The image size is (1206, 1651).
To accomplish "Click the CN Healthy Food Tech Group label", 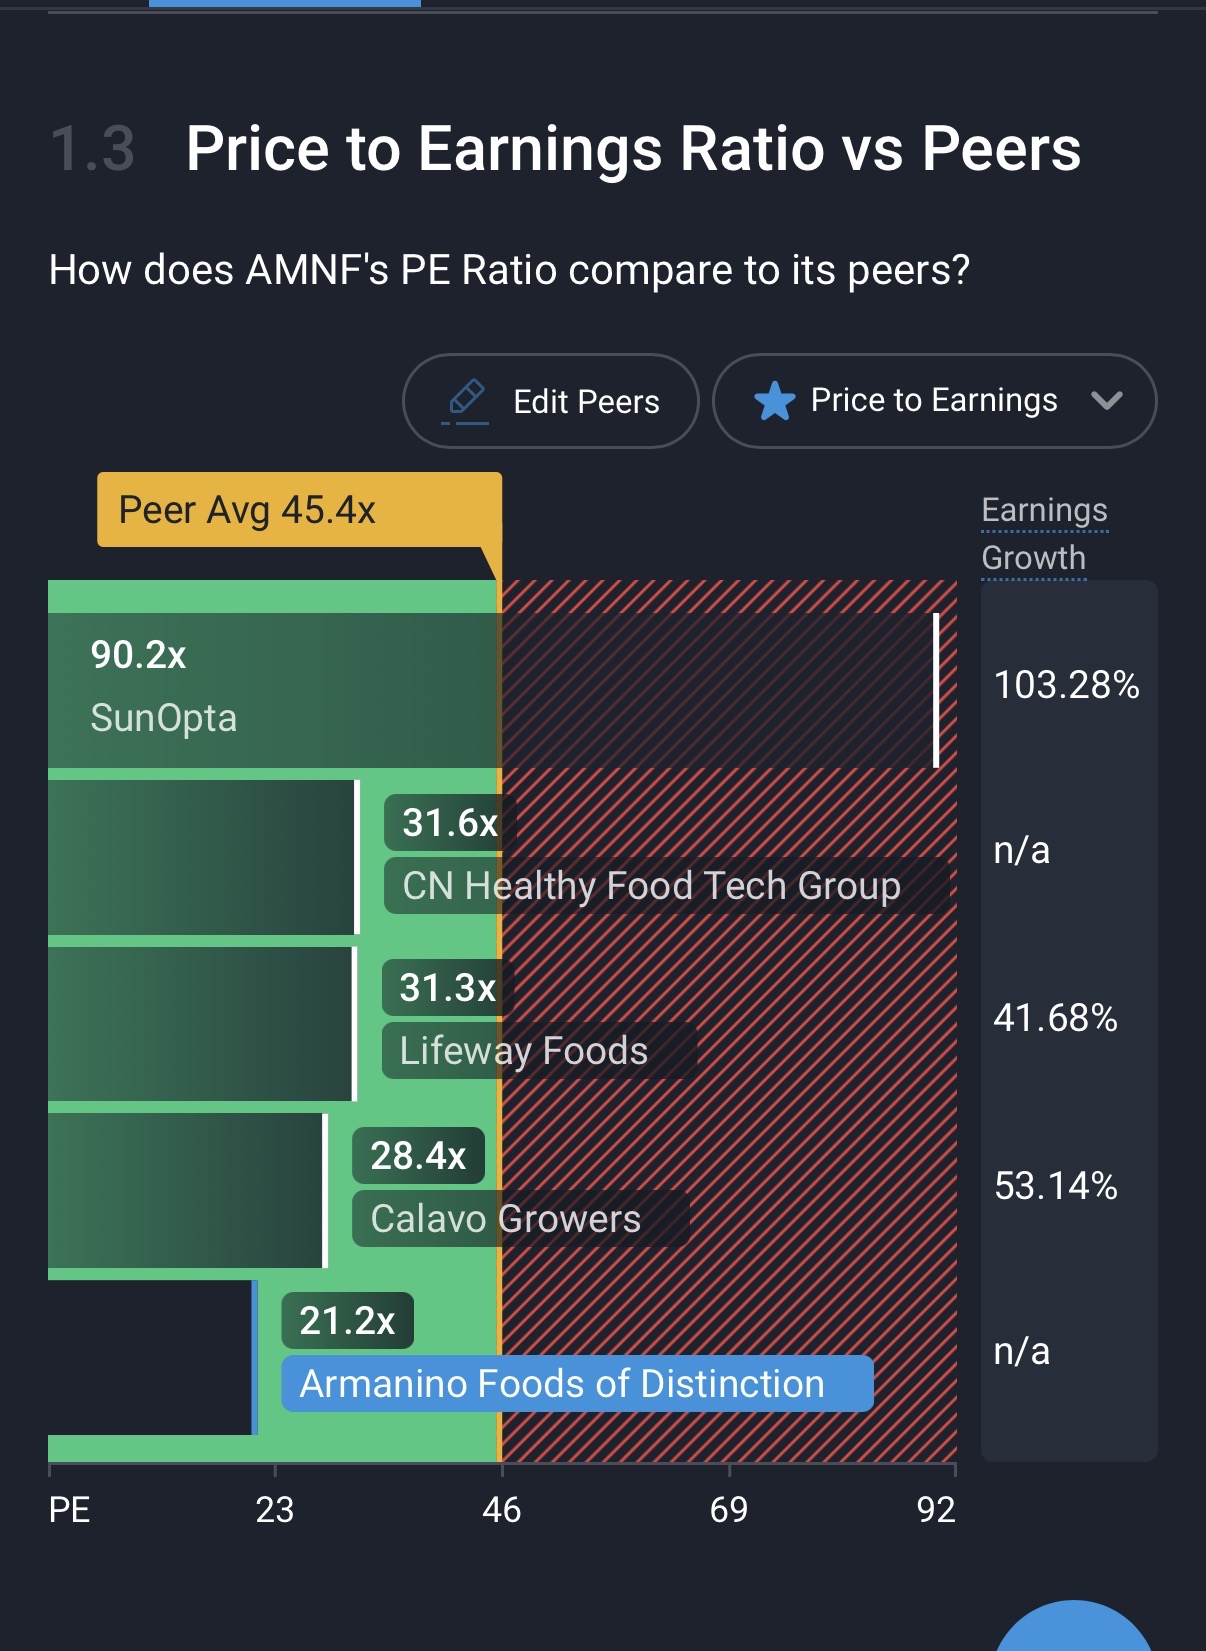I will (652, 886).
